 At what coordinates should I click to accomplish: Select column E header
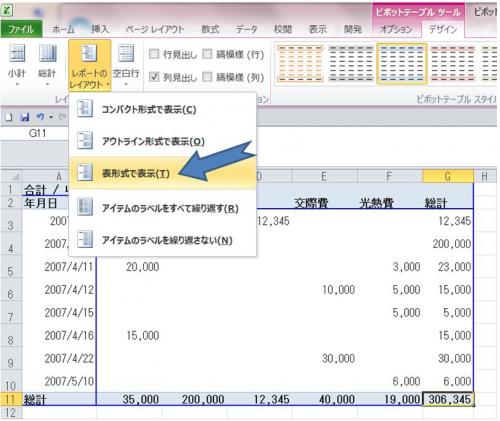tap(324, 176)
